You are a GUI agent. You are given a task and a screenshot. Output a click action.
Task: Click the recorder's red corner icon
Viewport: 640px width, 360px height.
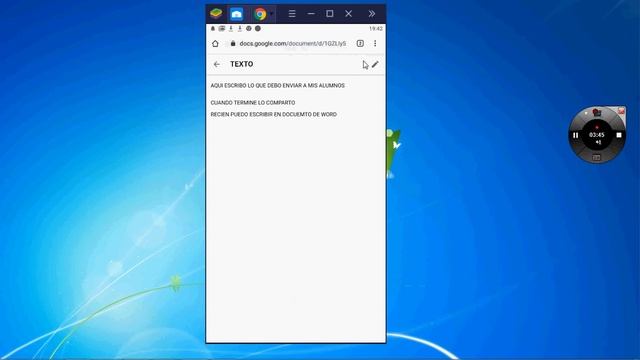click(x=621, y=111)
